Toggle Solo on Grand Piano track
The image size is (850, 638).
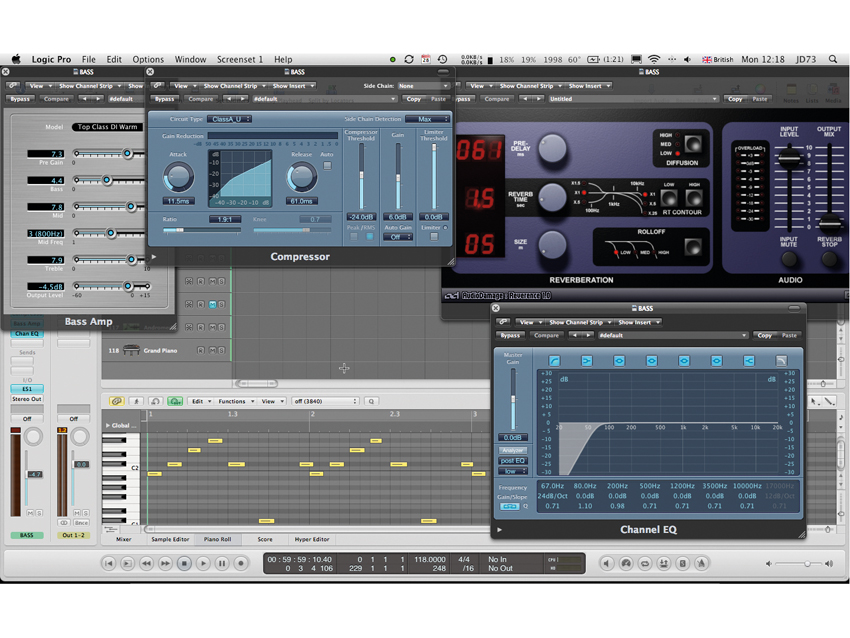tap(221, 350)
